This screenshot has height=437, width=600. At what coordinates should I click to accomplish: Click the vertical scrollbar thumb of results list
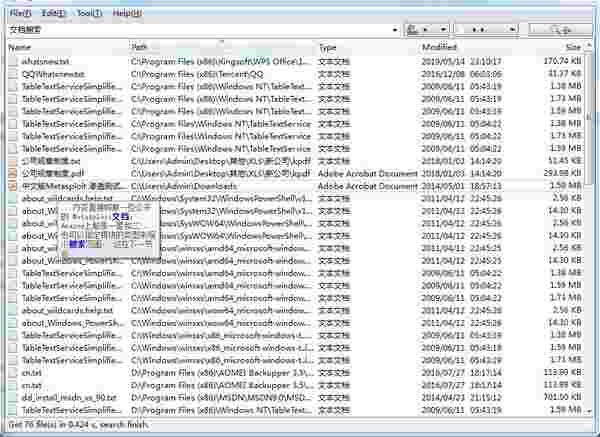(589, 117)
